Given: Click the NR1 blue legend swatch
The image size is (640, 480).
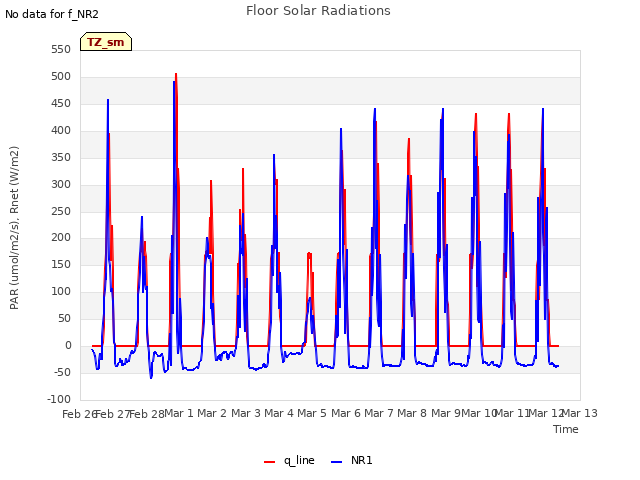Looking at the screenshot, I should [x=336, y=462].
